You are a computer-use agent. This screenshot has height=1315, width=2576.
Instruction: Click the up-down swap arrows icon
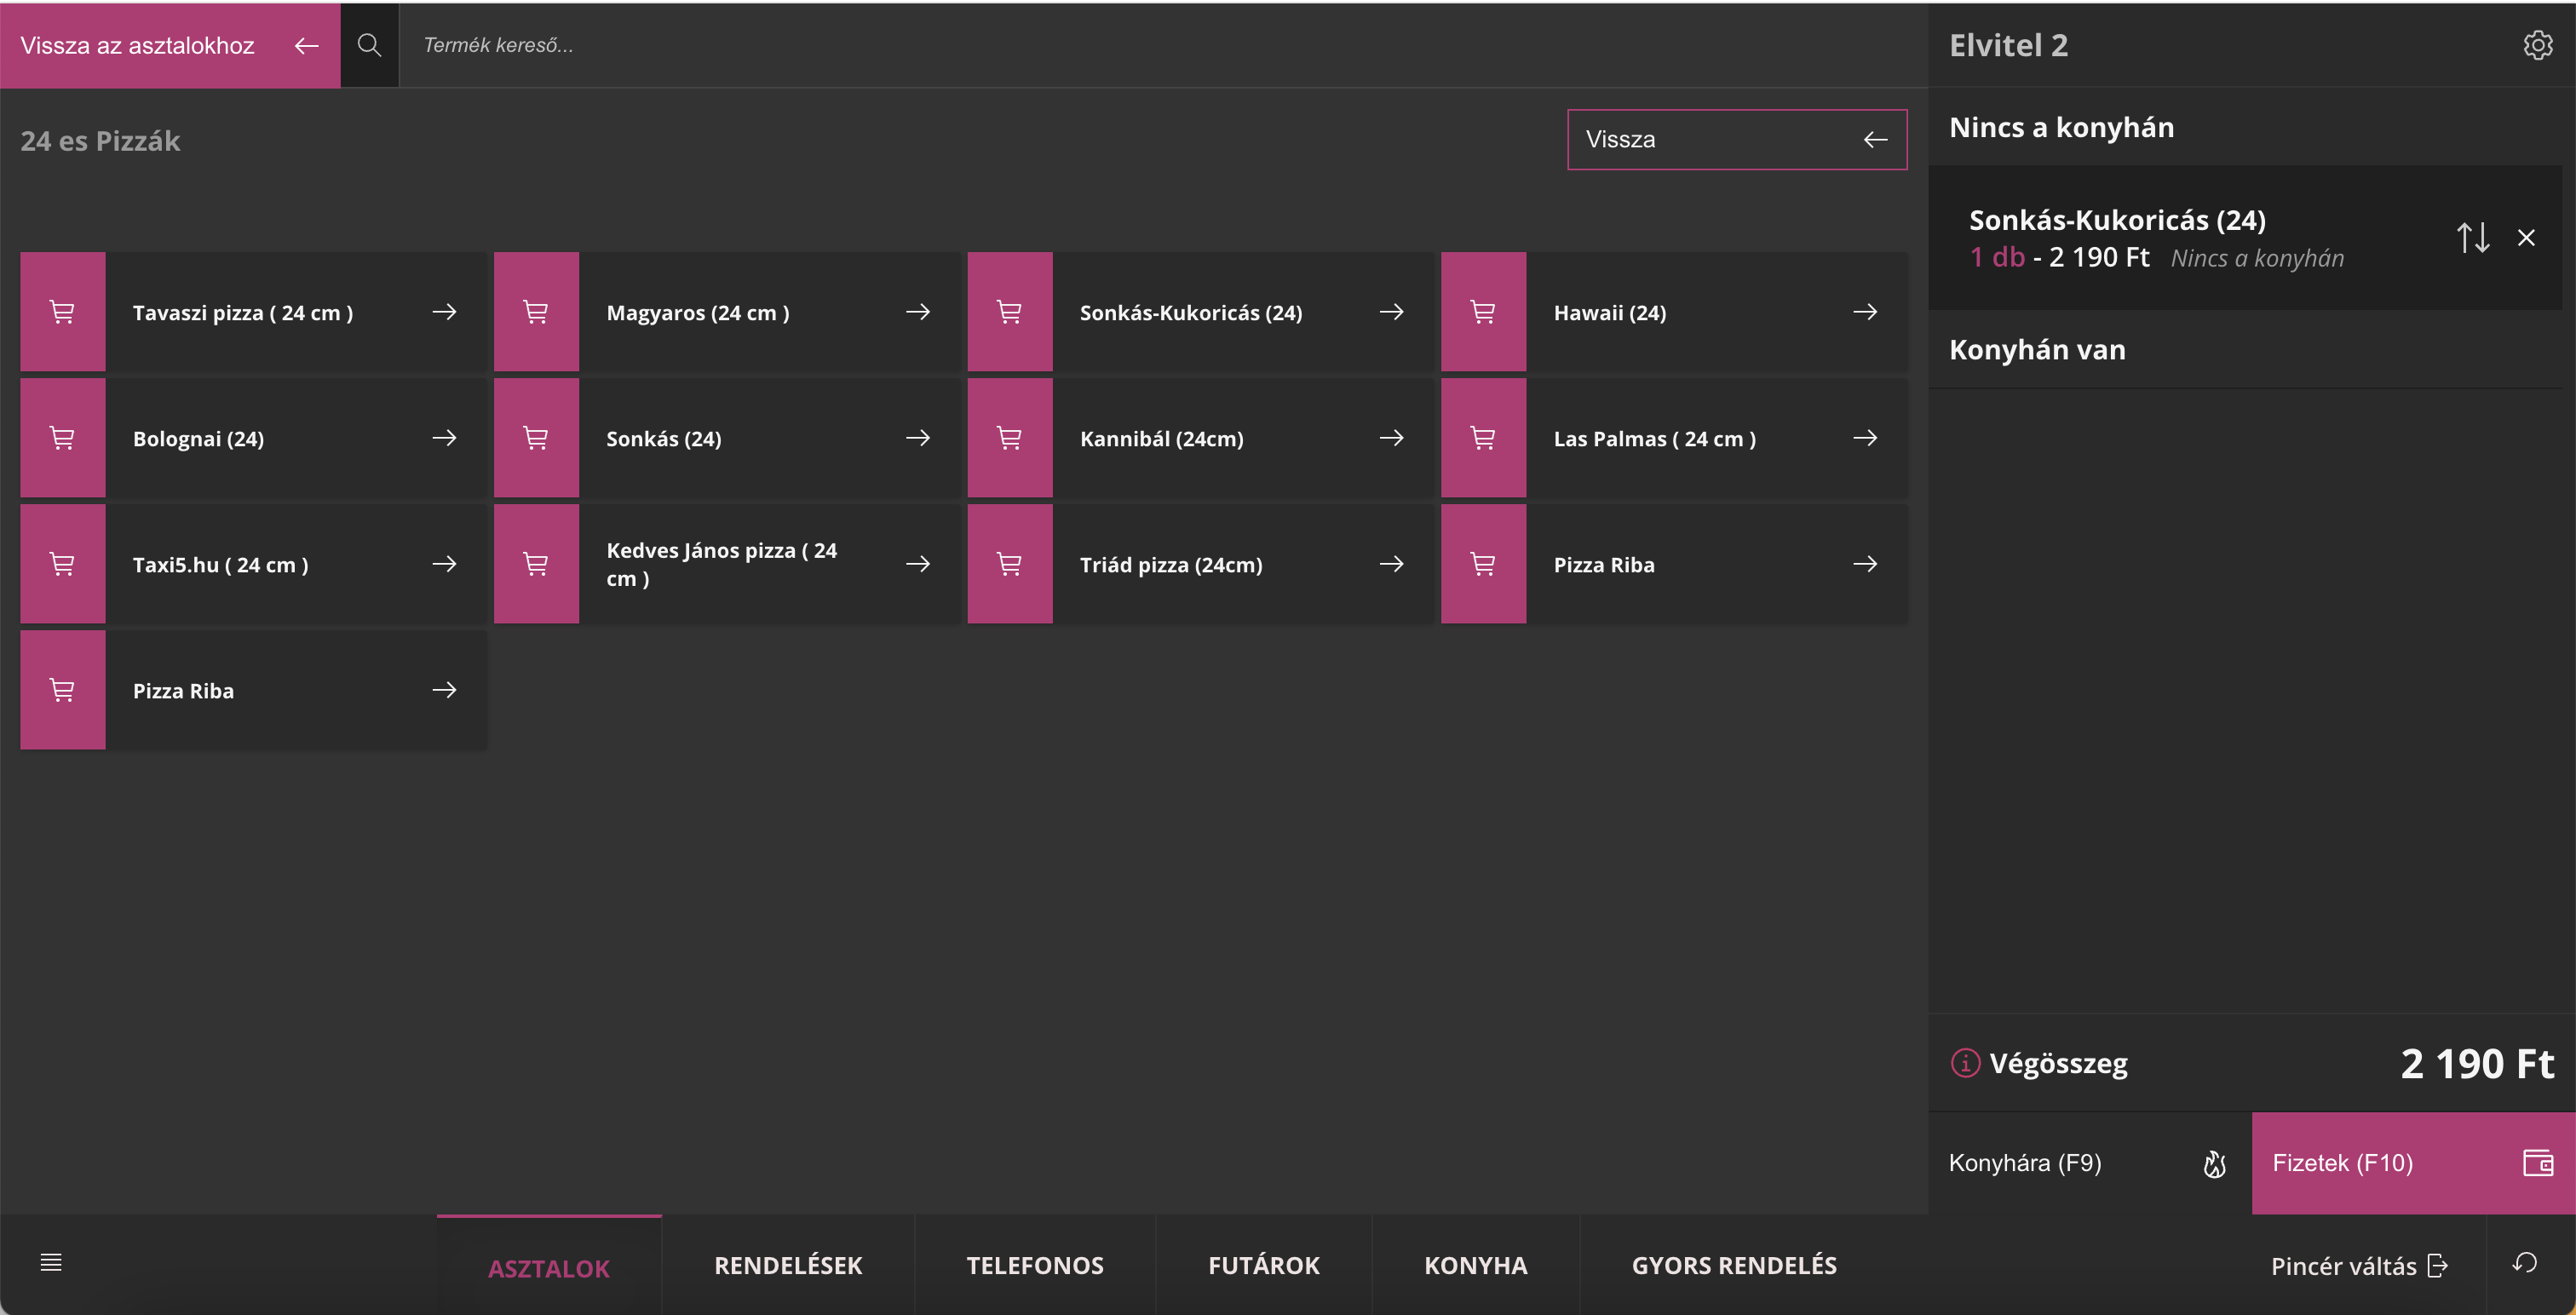tap(2472, 238)
